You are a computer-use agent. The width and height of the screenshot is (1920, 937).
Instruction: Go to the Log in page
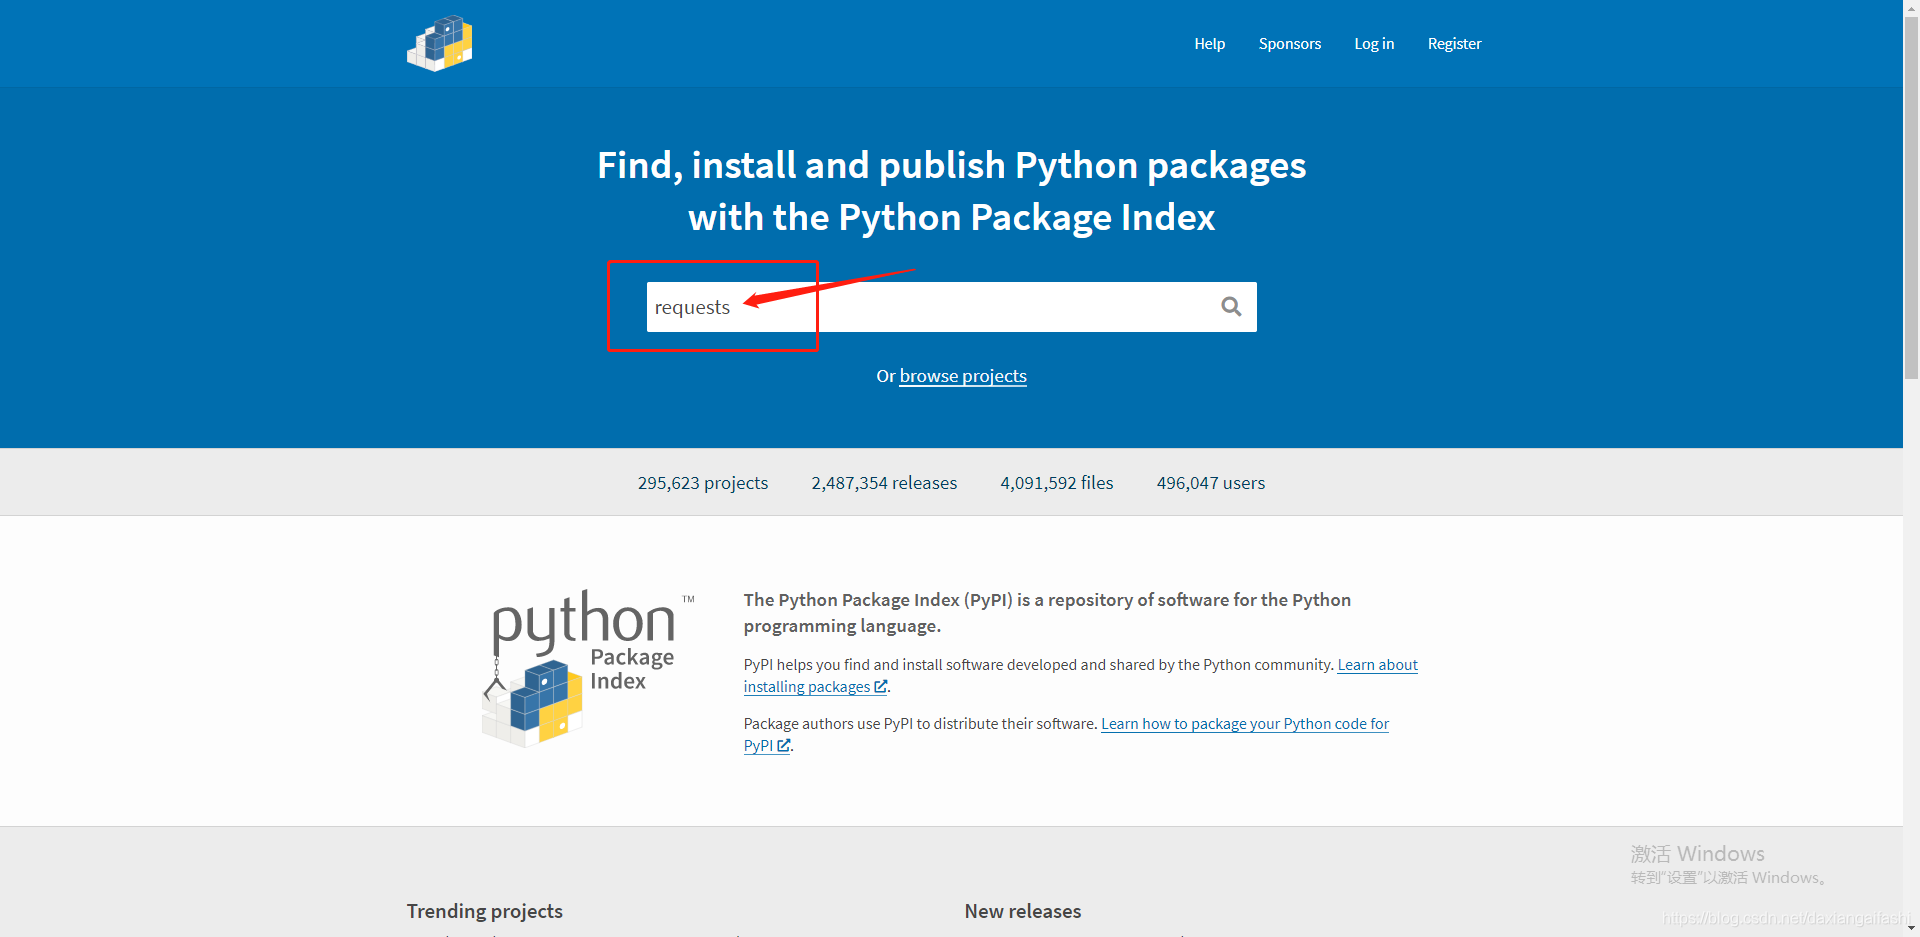click(1373, 44)
